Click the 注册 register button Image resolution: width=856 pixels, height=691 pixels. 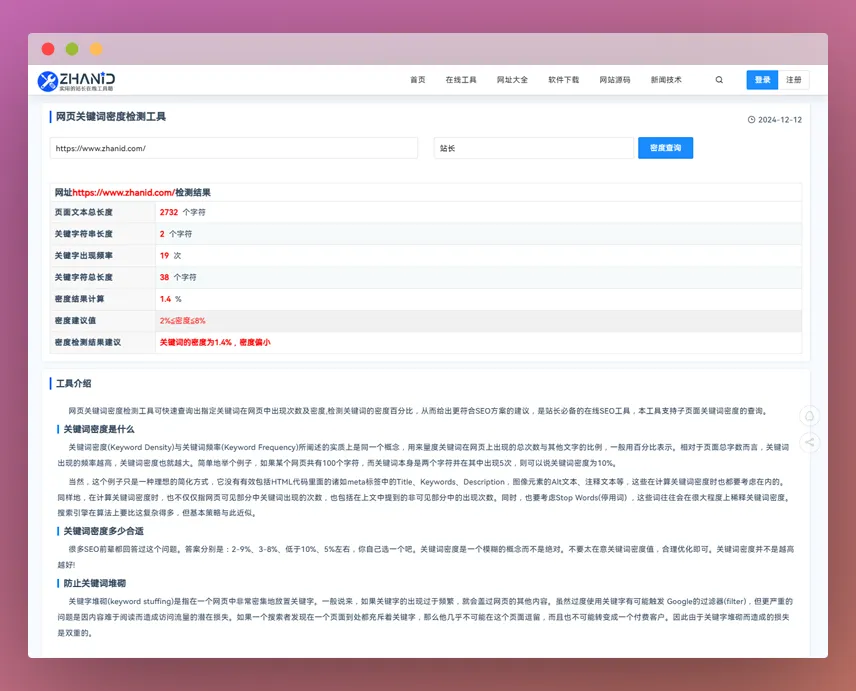(796, 79)
